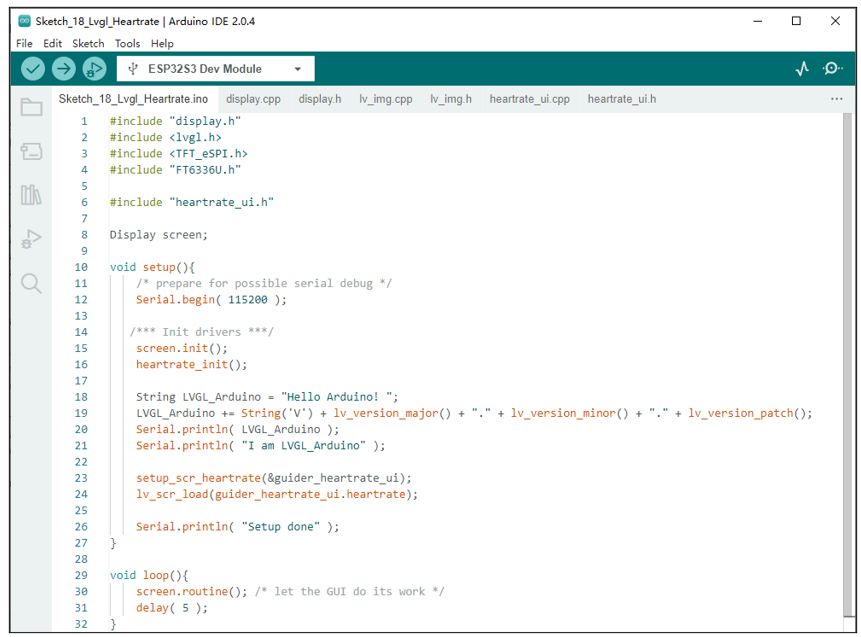Click the screen.routine(); line
This screenshot has width=861, height=637.
pyautogui.click(x=192, y=591)
